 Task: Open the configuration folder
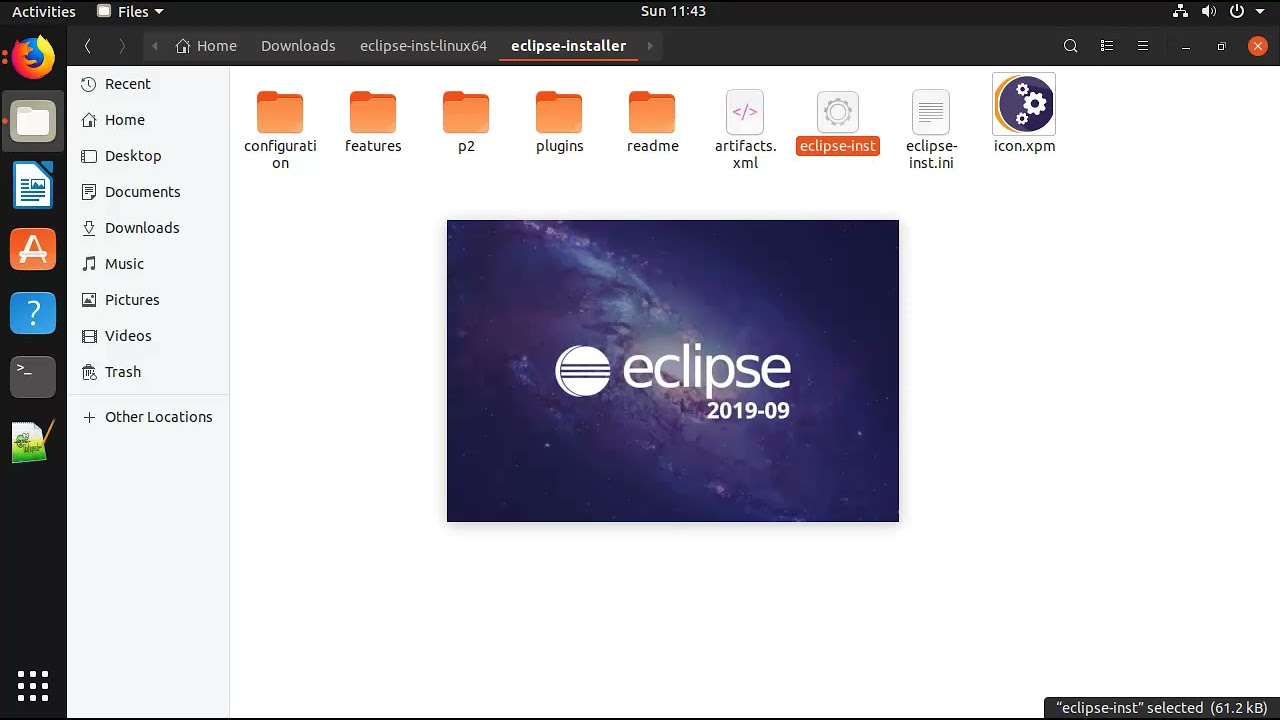click(280, 129)
